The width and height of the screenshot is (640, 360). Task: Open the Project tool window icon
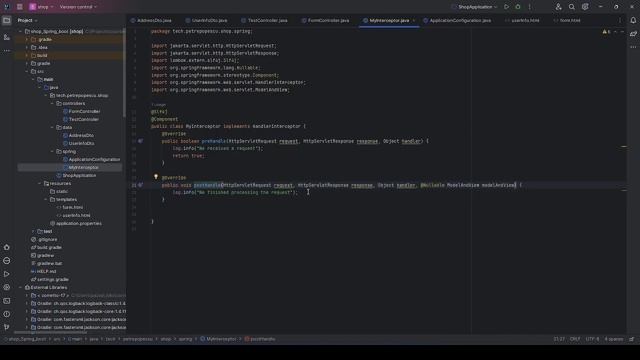pyautogui.click(x=7, y=20)
